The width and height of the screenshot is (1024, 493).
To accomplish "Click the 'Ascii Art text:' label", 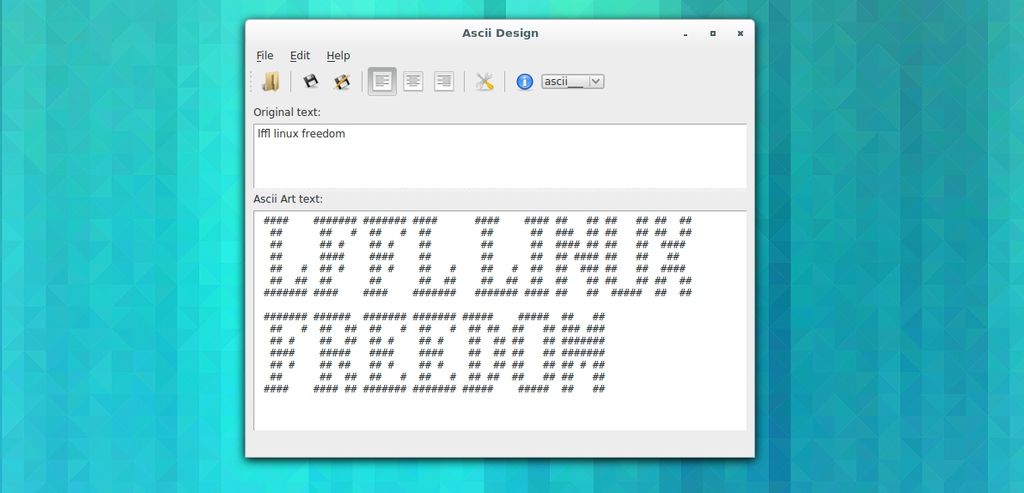I will [x=288, y=199].
